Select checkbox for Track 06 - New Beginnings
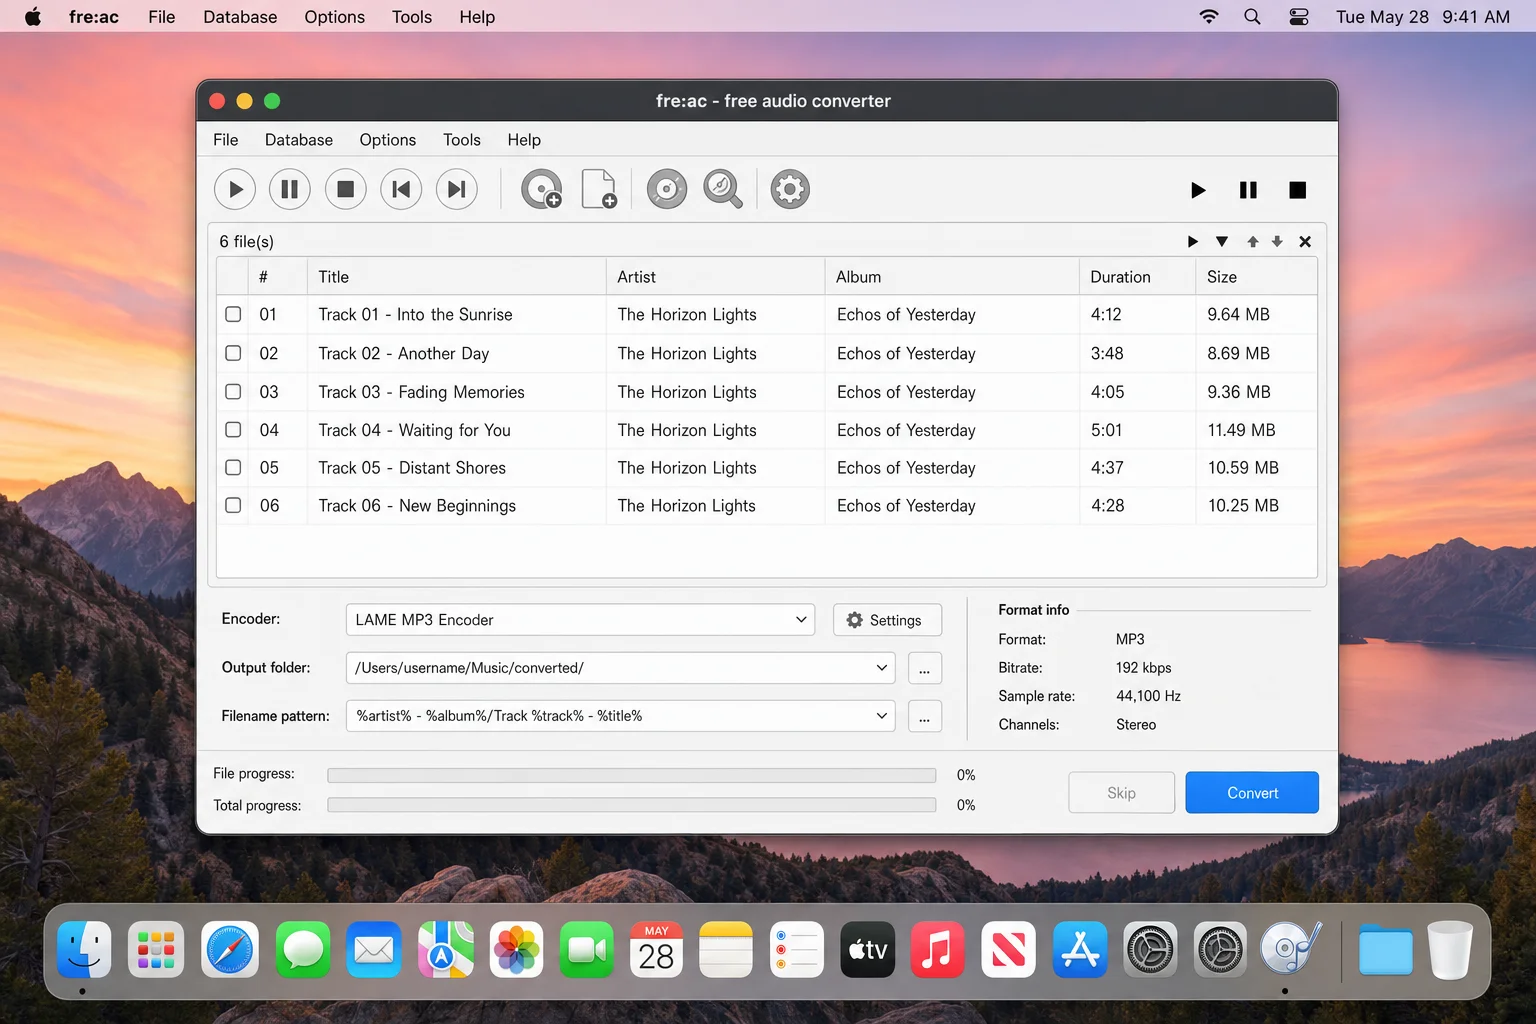1536x1024 pixels. [233, 505]
